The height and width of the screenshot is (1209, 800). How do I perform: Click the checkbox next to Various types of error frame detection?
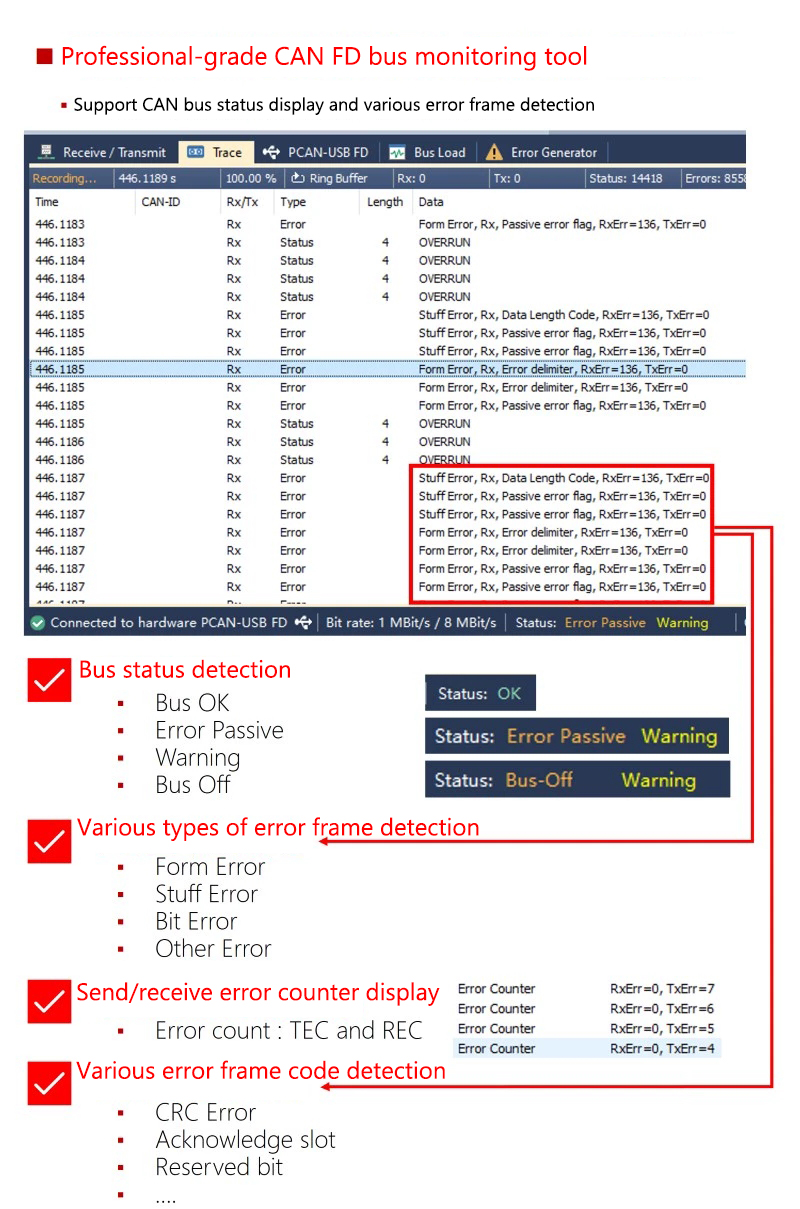(49, 841)
